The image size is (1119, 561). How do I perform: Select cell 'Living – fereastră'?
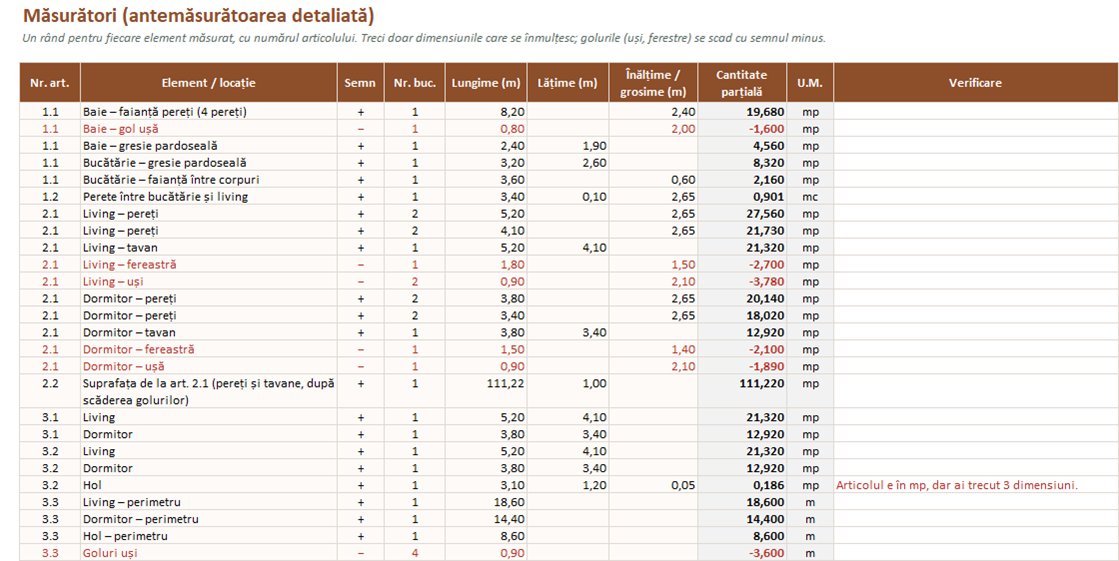pyautogui.click(x=208, y=265)
